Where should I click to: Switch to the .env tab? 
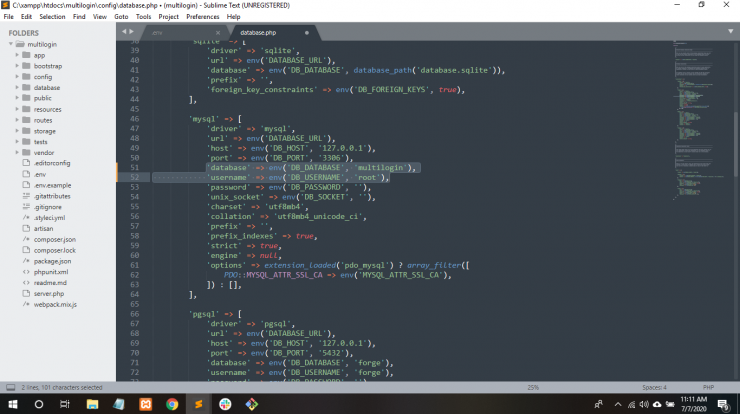(x=184, y=33)
